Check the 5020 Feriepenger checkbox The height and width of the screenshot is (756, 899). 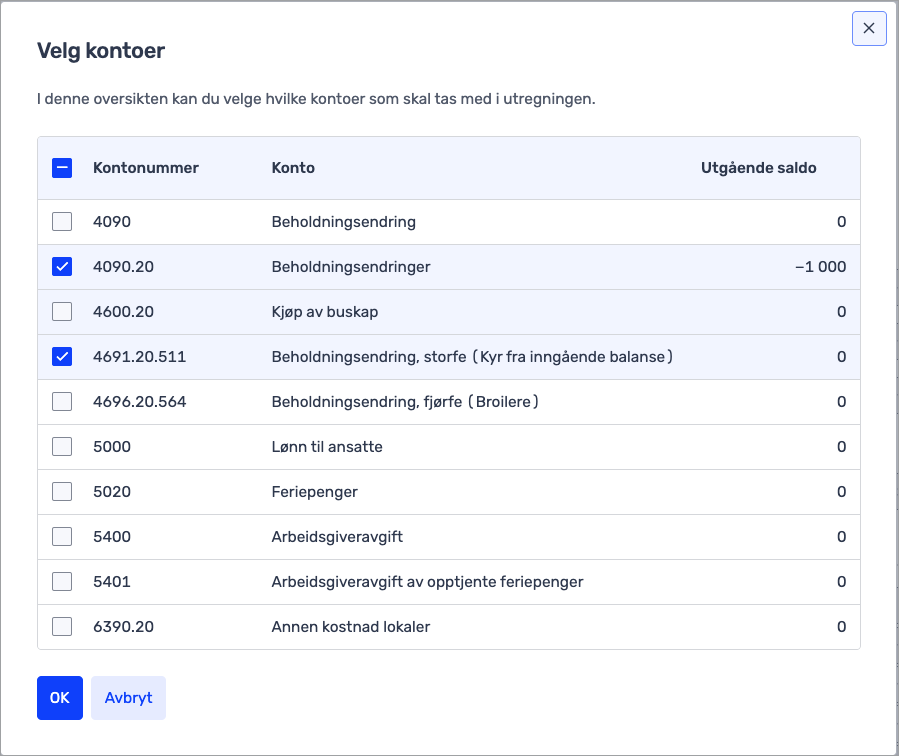(x=62, y=492)
